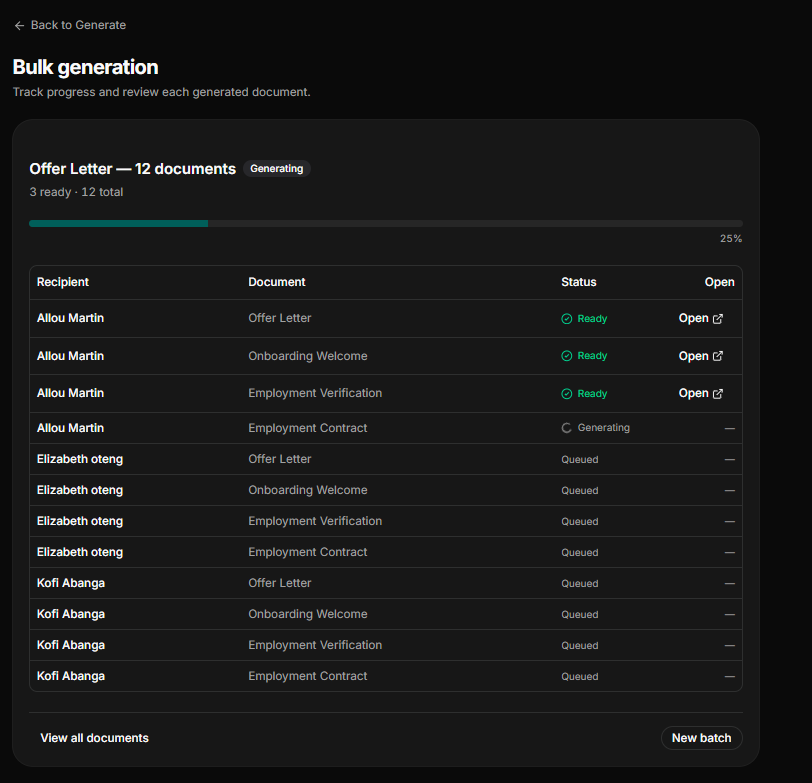Click the 3 ready · 12 total summary

(76, 192)
